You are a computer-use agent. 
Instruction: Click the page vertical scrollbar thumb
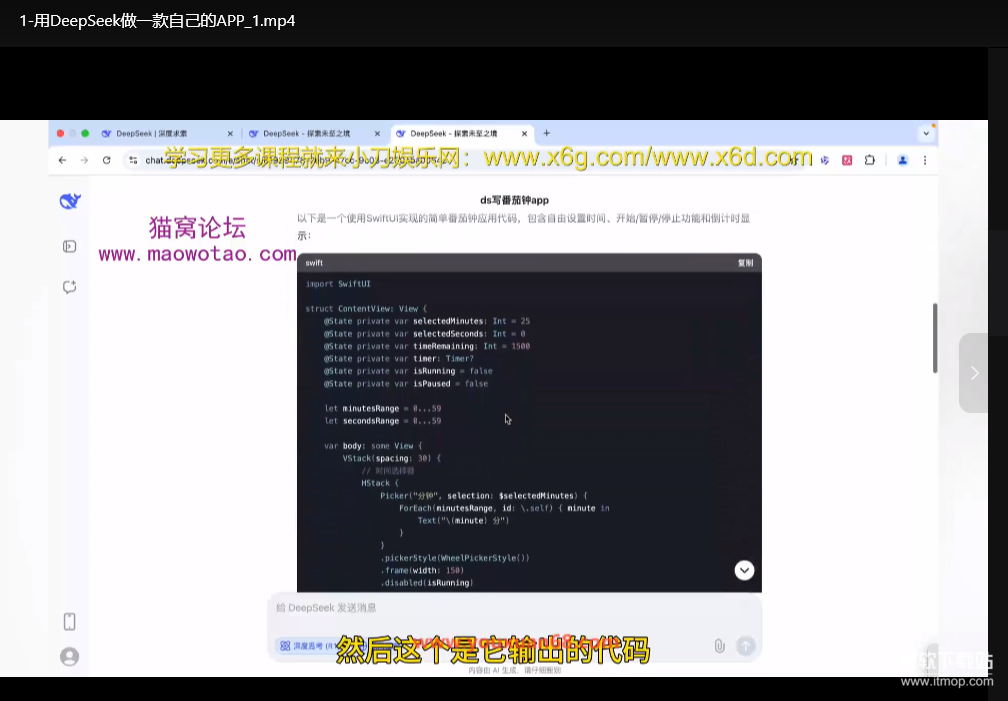(935, 338)
